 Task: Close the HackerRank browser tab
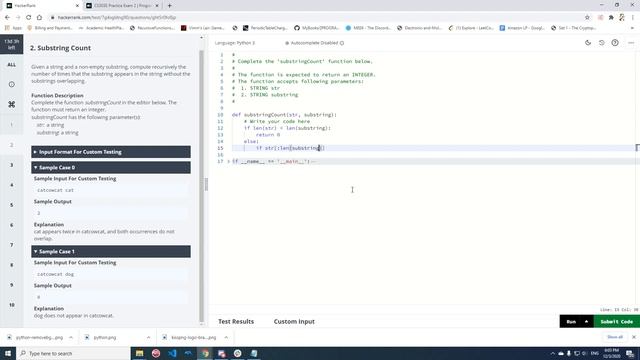[77, 6]
